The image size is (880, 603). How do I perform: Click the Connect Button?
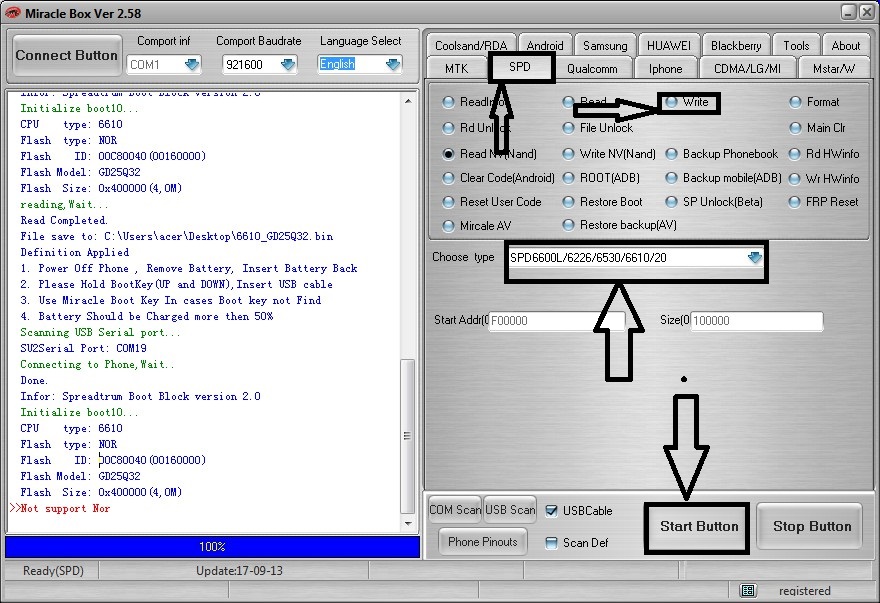pos(66,56)
